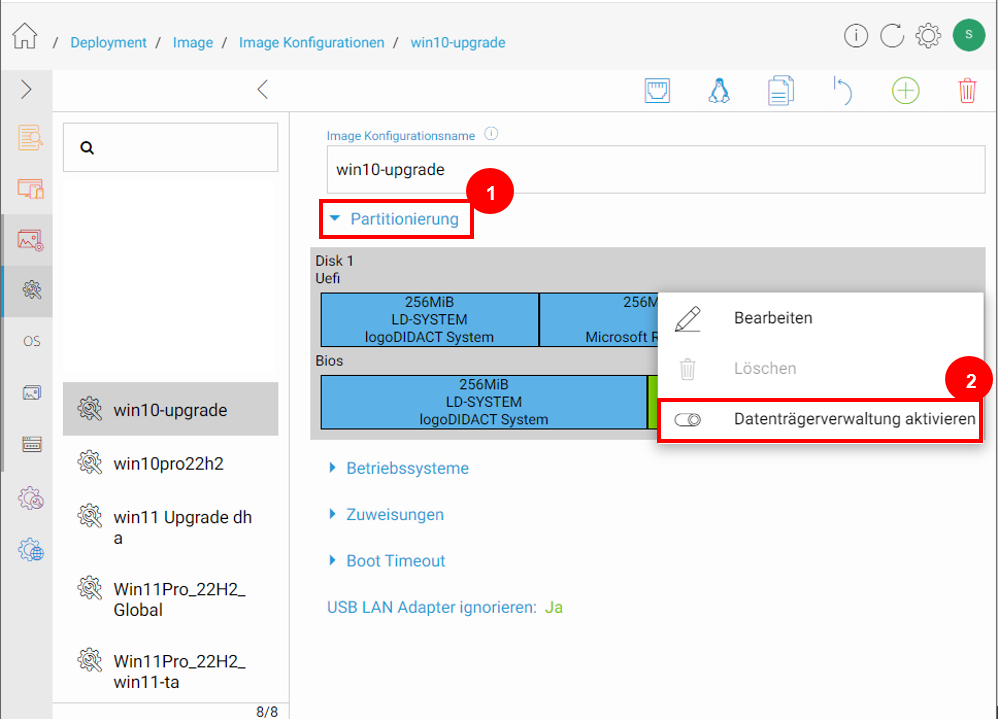Click the Image Konfigurationen breadcrumb link
The width and height of the screenshot is (998, 719).
pyautogui.click(x=311, y=43)
